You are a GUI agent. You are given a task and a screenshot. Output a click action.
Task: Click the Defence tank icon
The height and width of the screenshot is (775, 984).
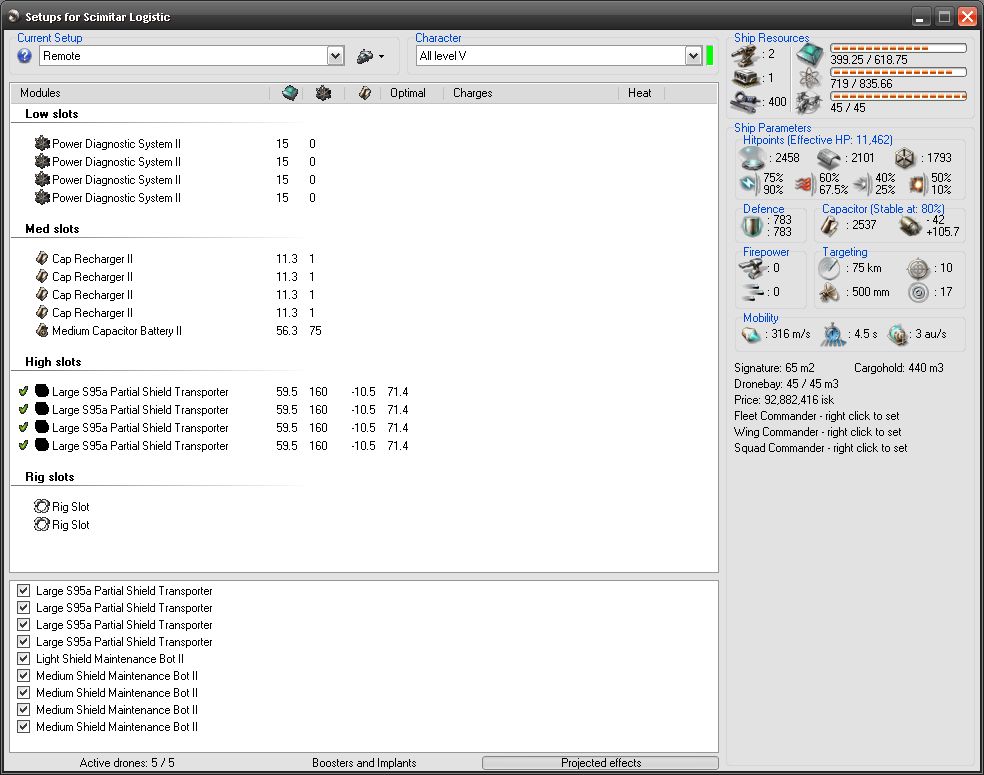752,226
